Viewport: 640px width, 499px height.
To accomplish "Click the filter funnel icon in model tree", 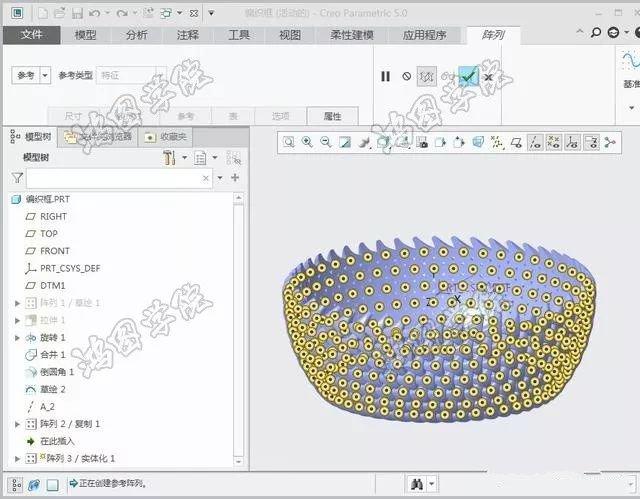I will click(x=17, y=178).
